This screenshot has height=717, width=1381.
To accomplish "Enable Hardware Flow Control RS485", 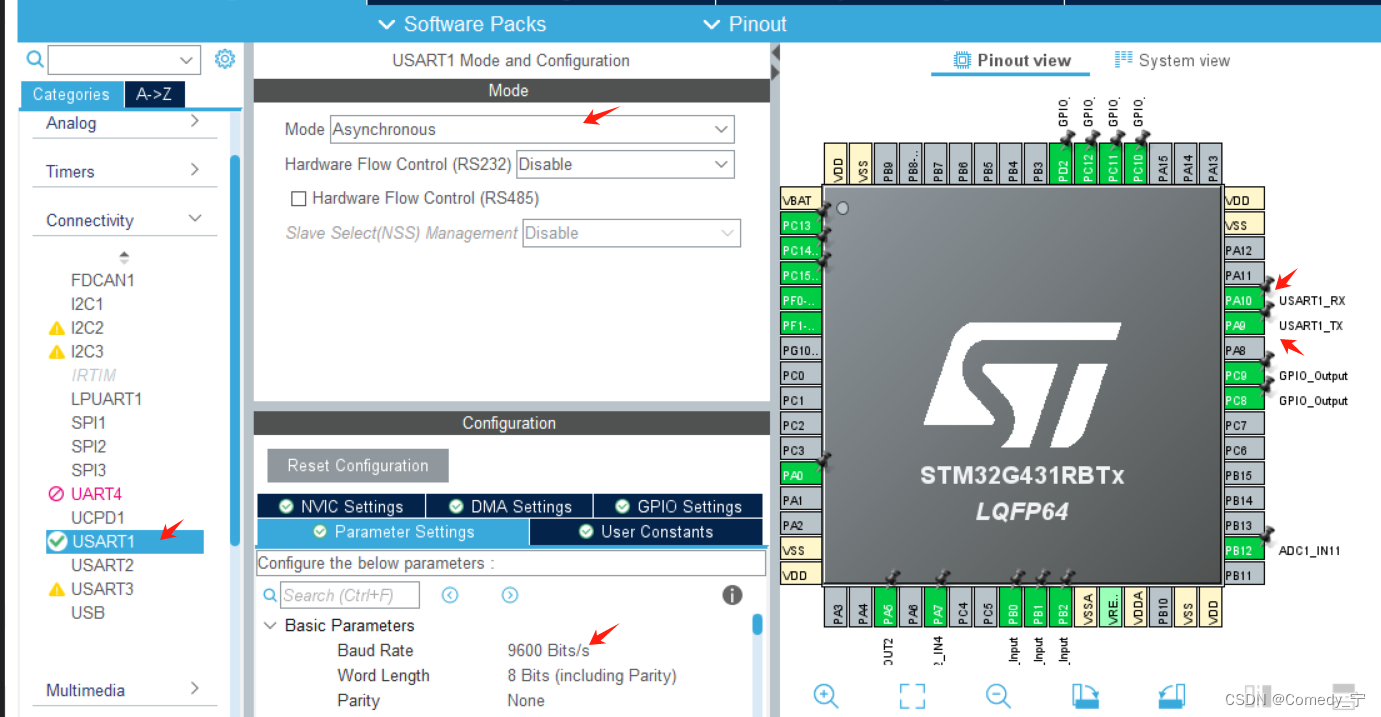I will pyautogui.click(x=298, y=198).
